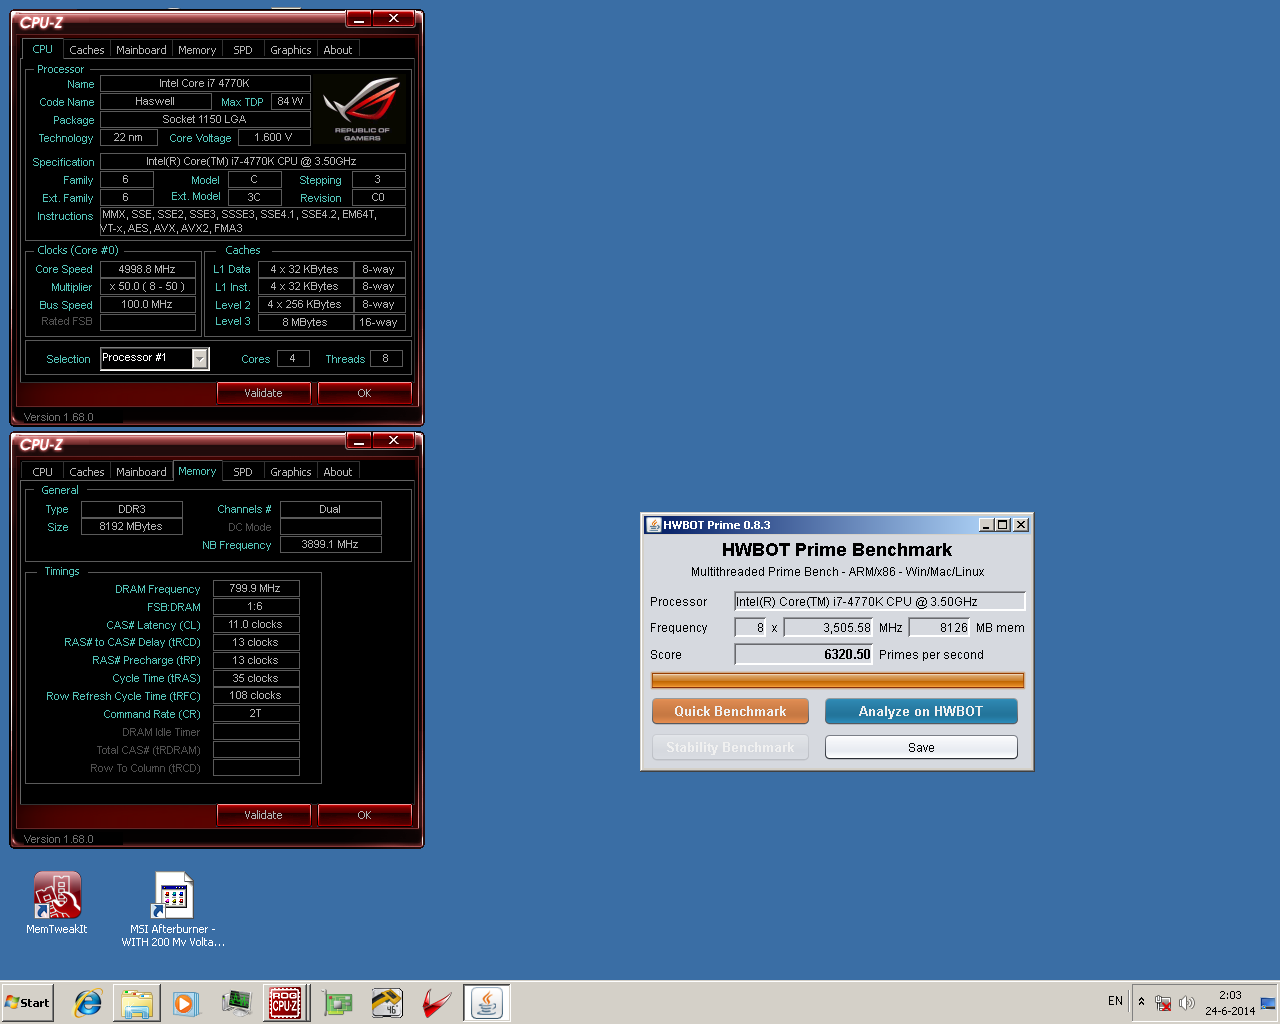The image size is (1280, 1024).
Task: Select the CPU tab in bottom CPU-Z window
Action: (43, 472)
